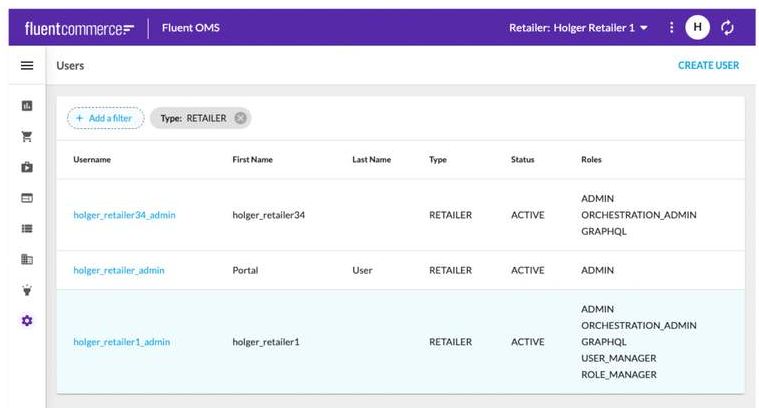Viewport: 759px width, 408px height.
Task: Click the lightbulb insights icon in sidebar
Action: (x=27, y=290)
